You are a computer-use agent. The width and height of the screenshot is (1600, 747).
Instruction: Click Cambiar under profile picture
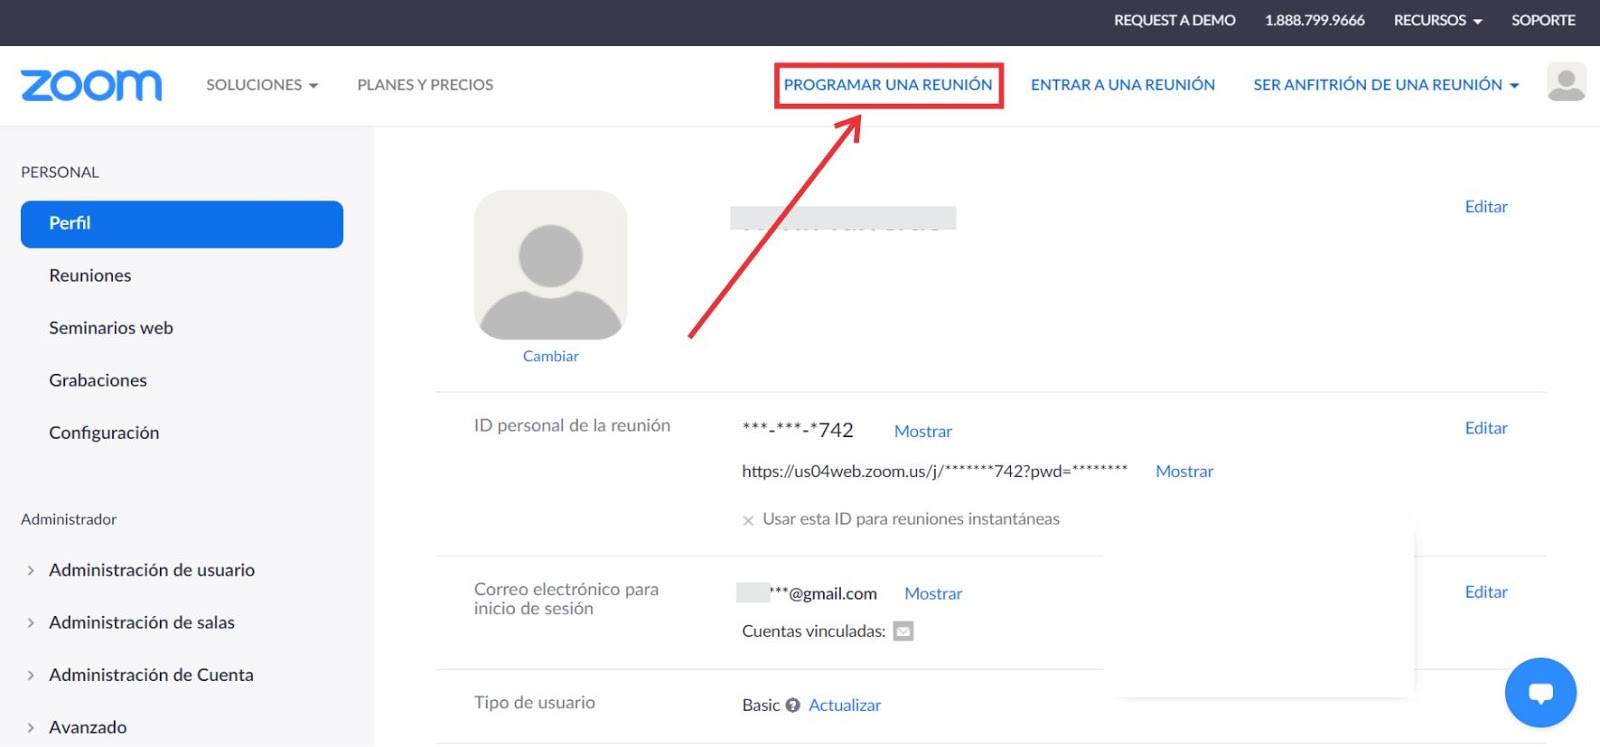pyautogui.click(x=550, y=356)
